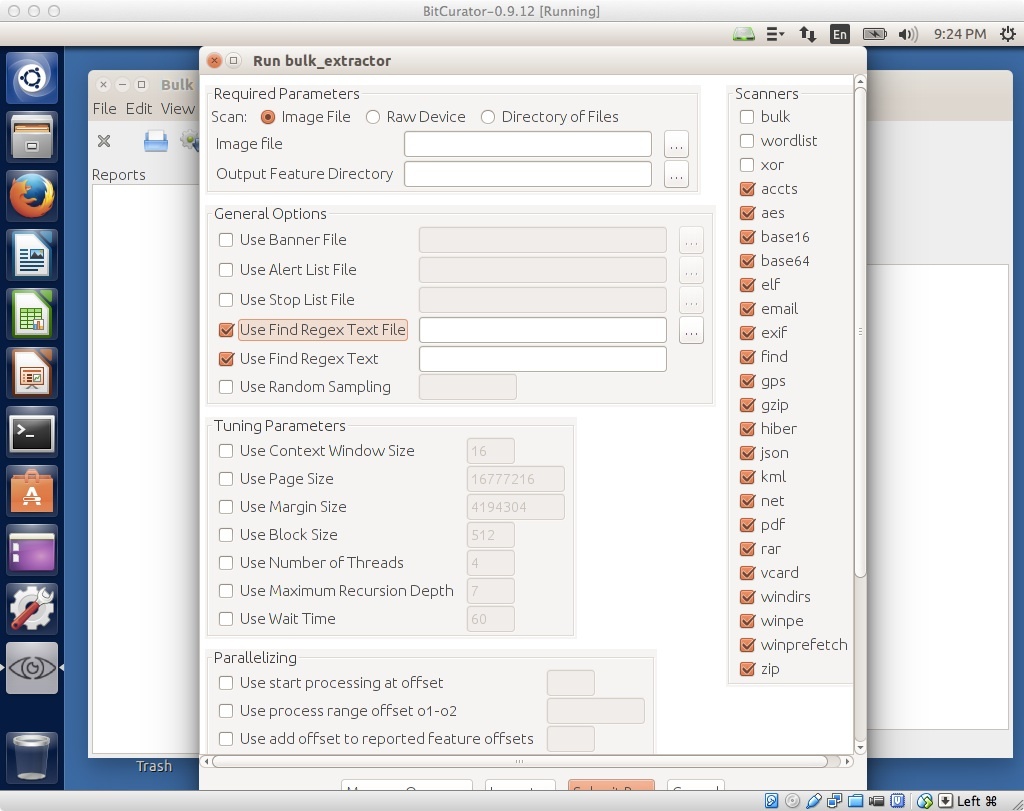This screenshot has width=1024, height=811.
Task: Browse for Find Regex Text File
Action: [x=691, y=330]
